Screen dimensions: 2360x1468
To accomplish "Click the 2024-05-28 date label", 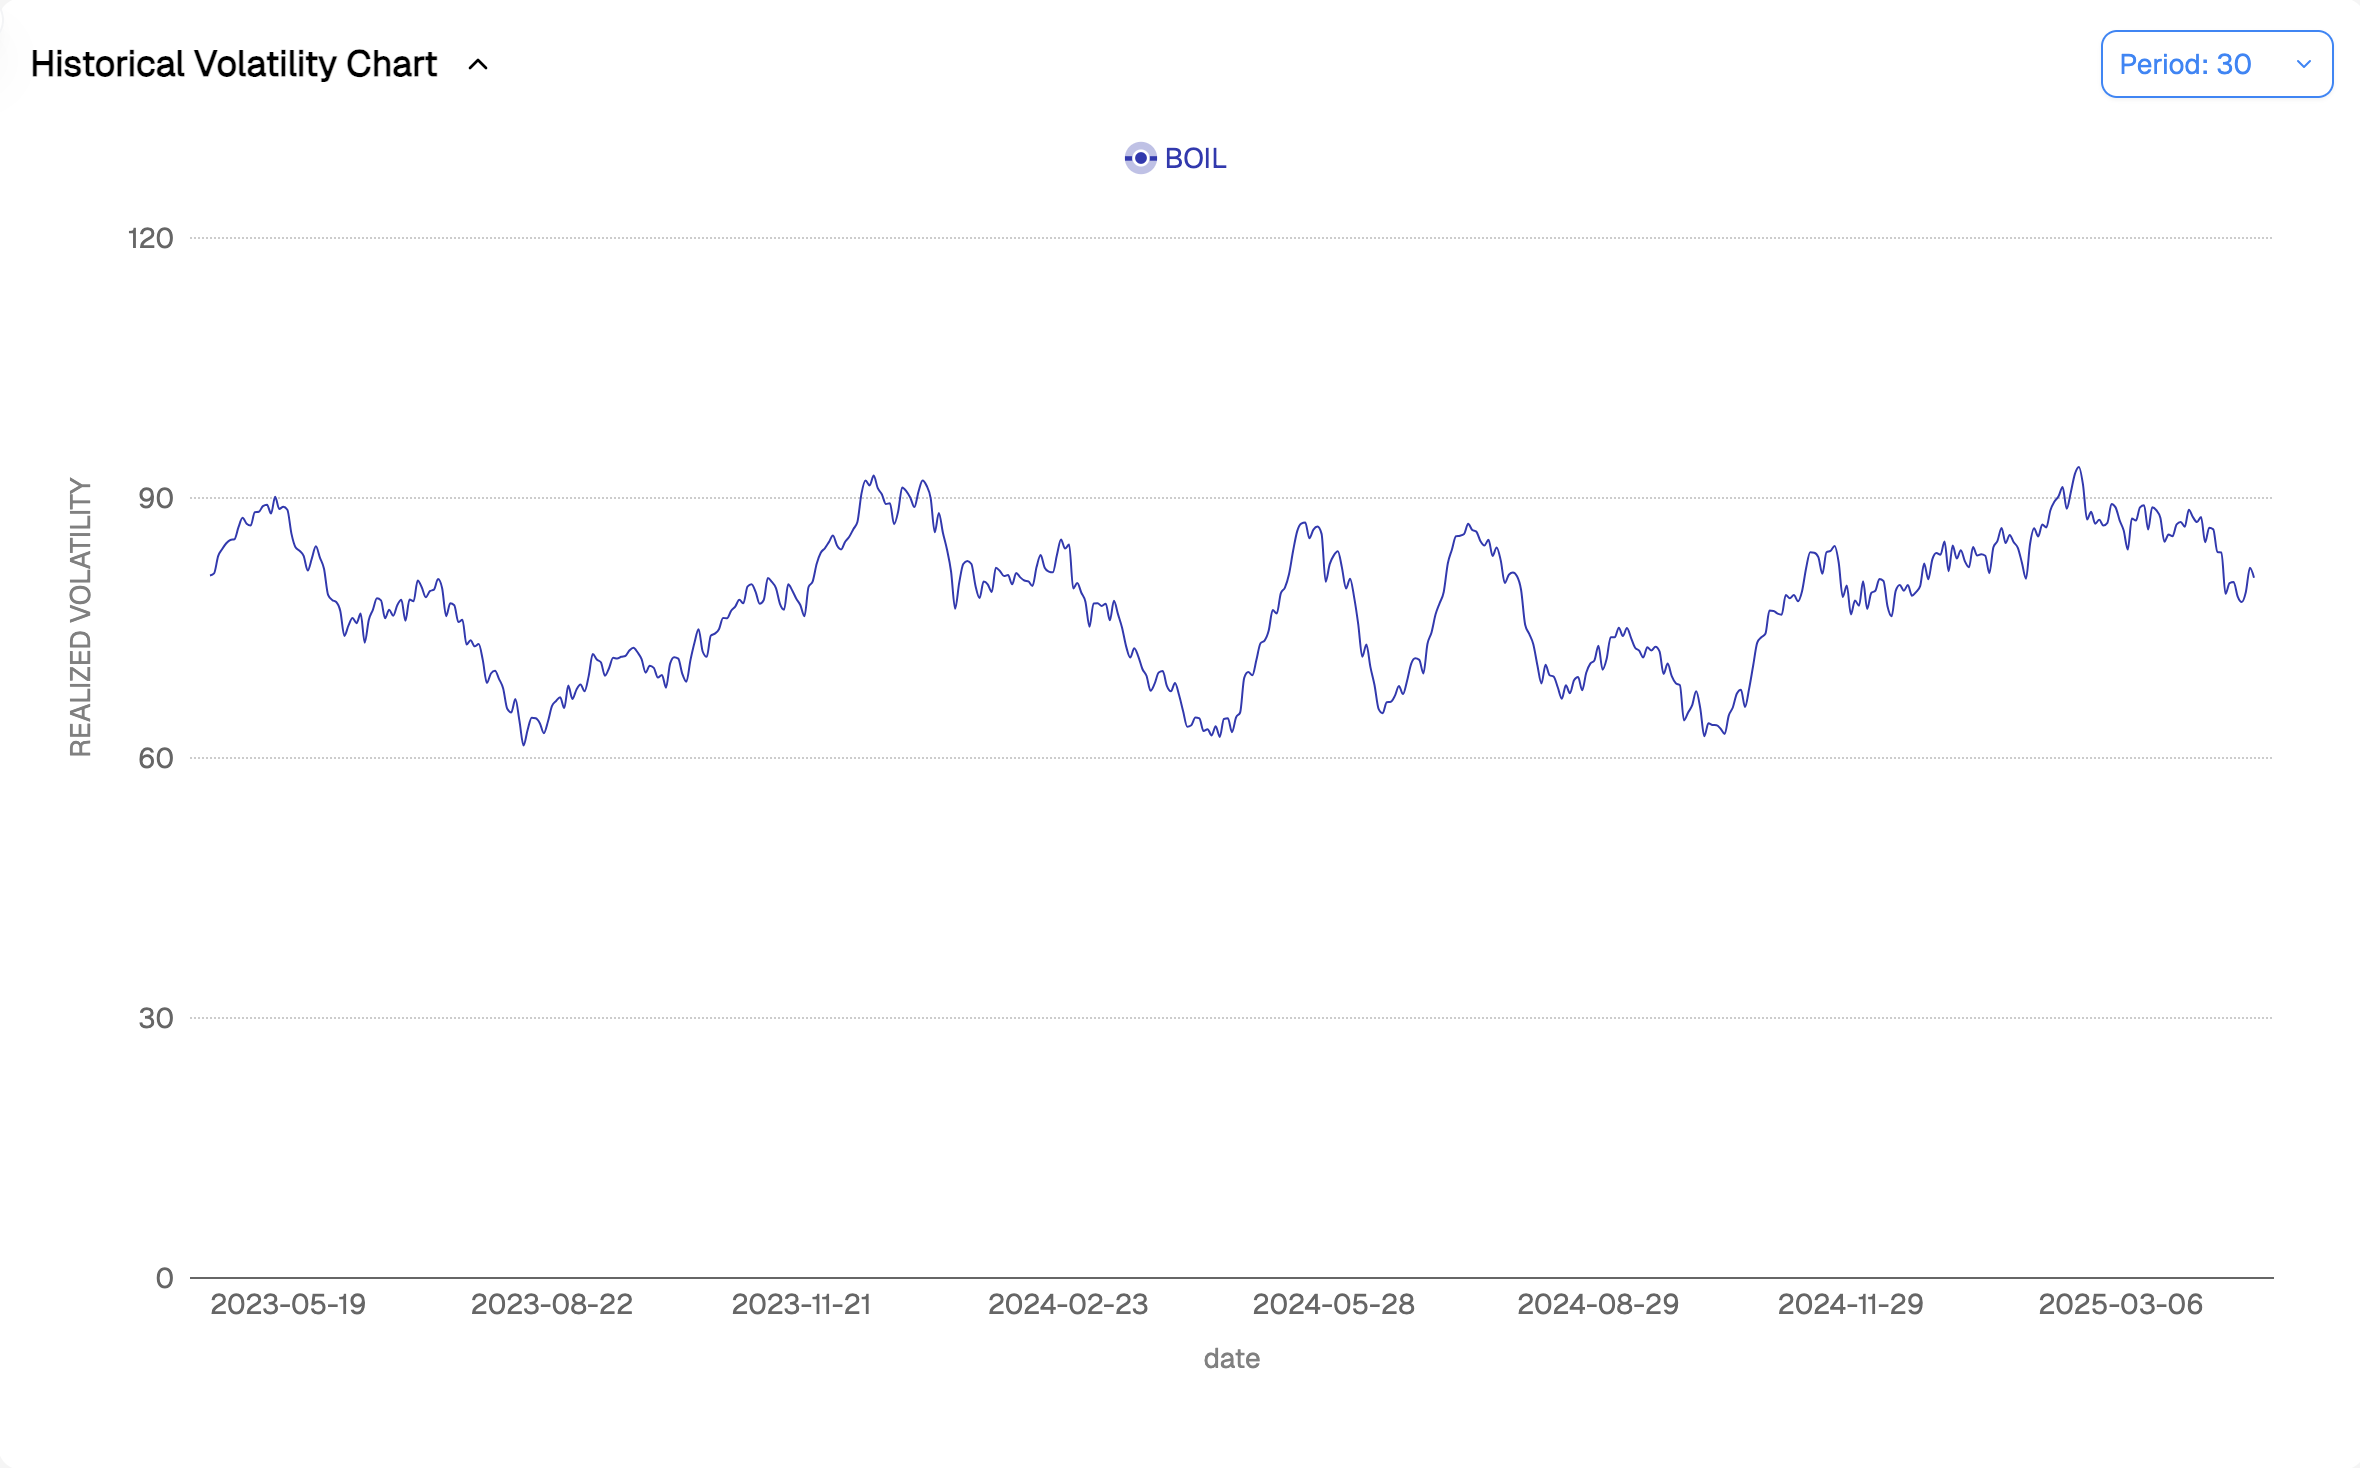I will click(1333, 1304).
